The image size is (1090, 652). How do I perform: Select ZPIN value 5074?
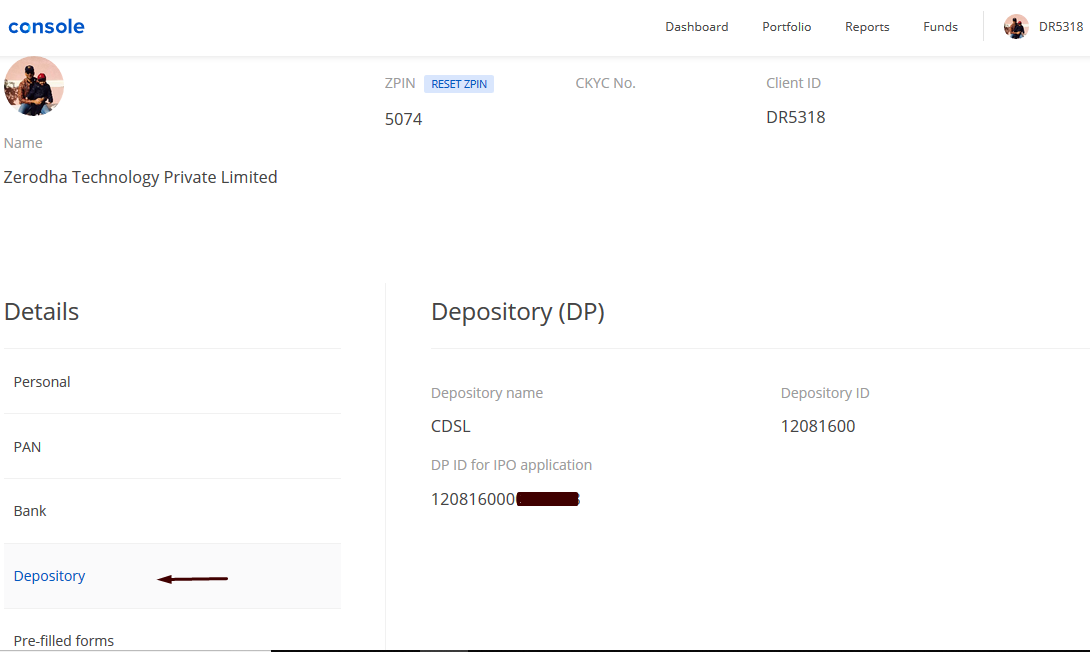tap(403, 119)
